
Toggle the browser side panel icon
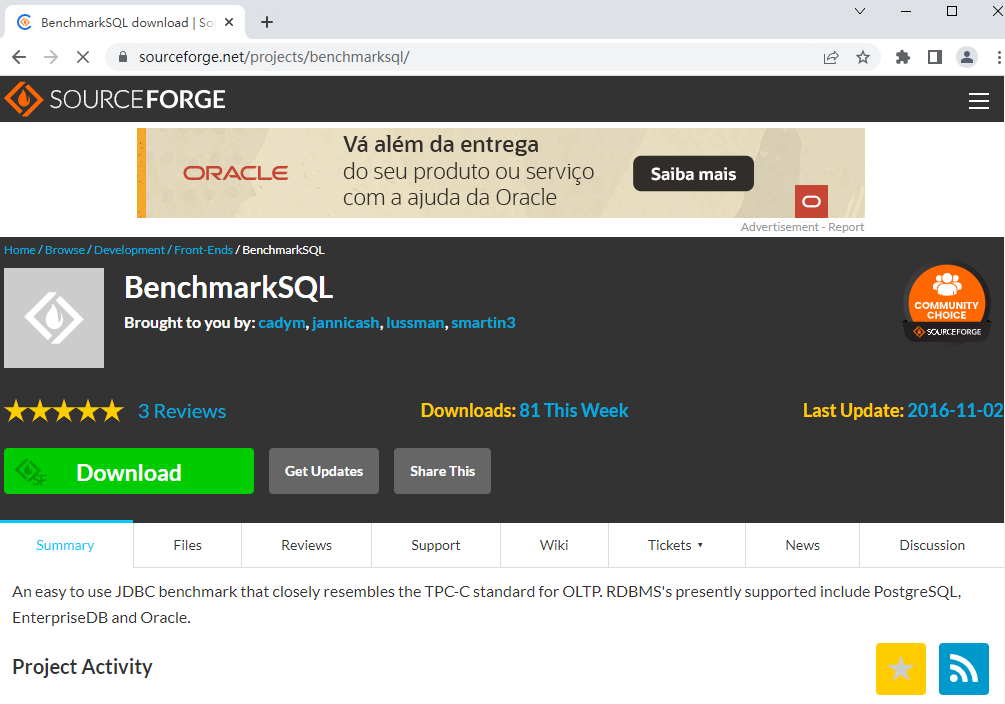[x=934, y=57]
